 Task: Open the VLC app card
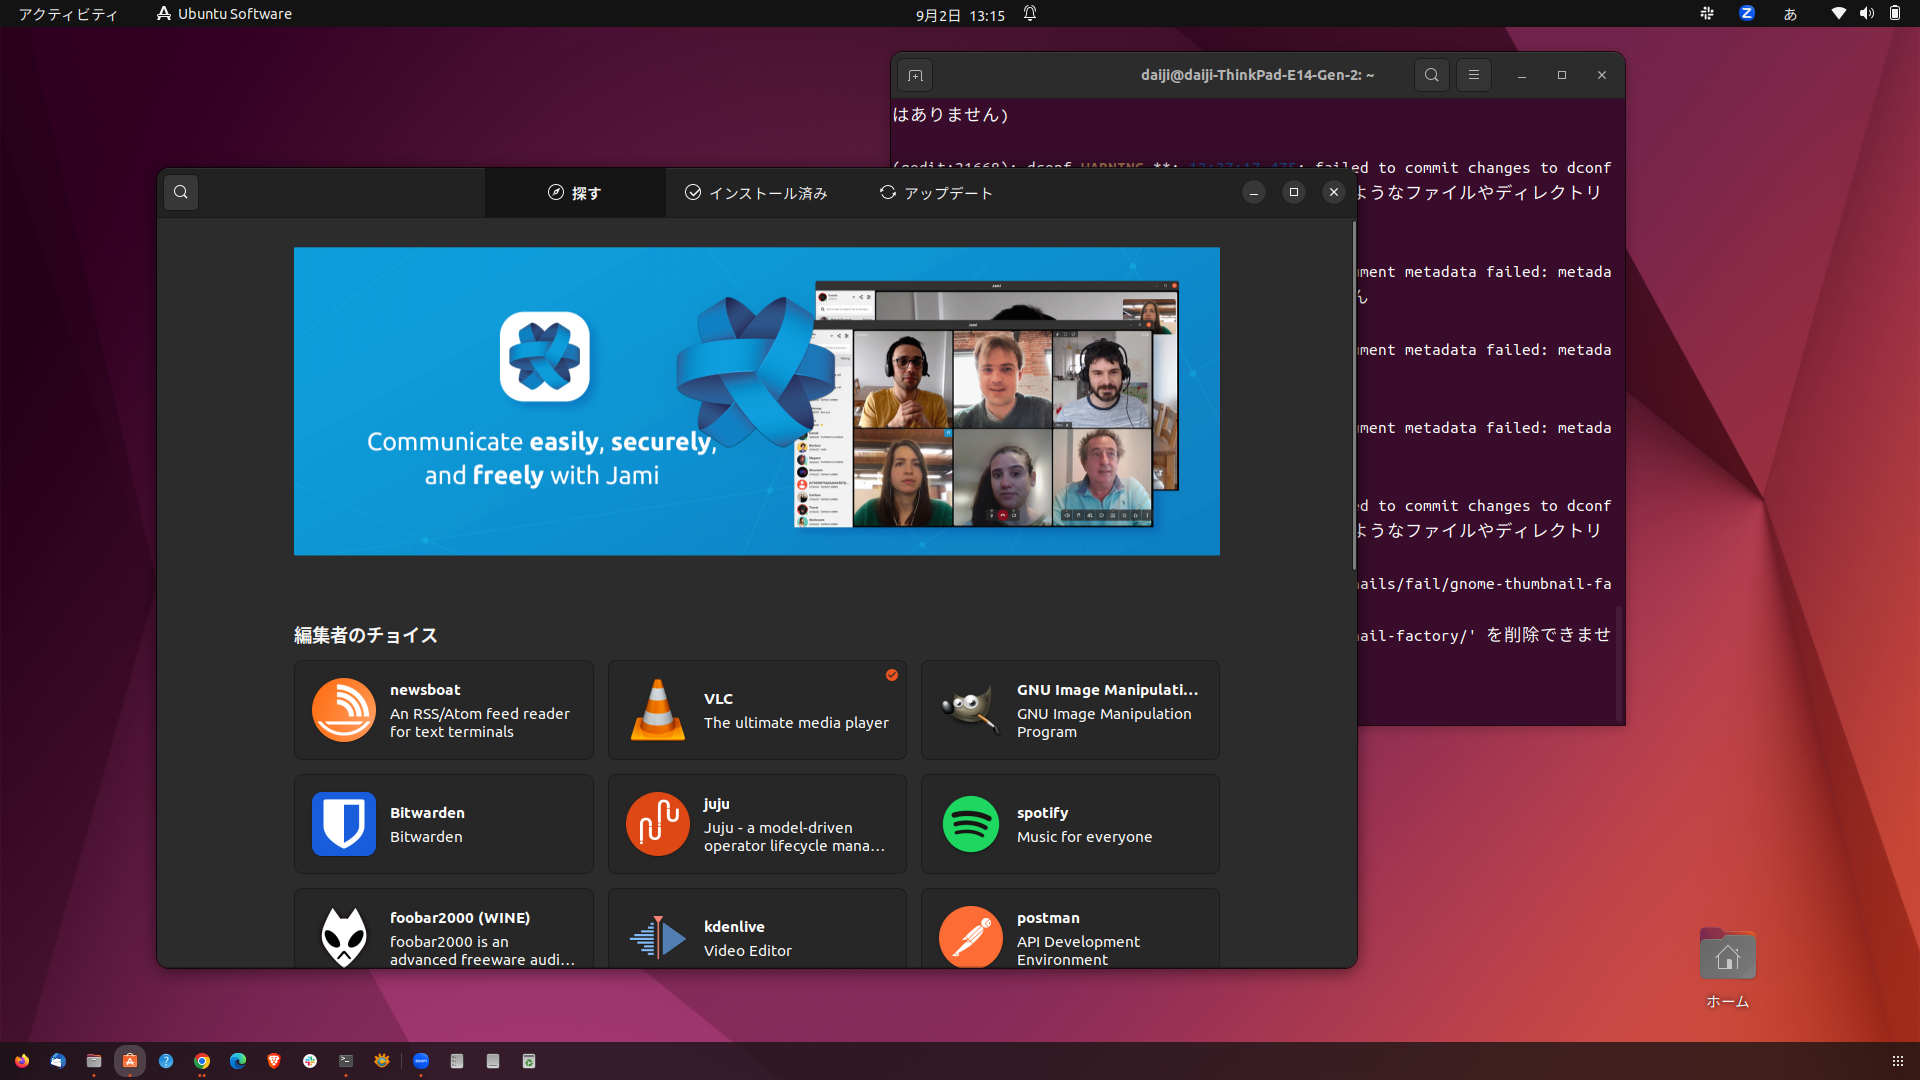tap(757, 710)
